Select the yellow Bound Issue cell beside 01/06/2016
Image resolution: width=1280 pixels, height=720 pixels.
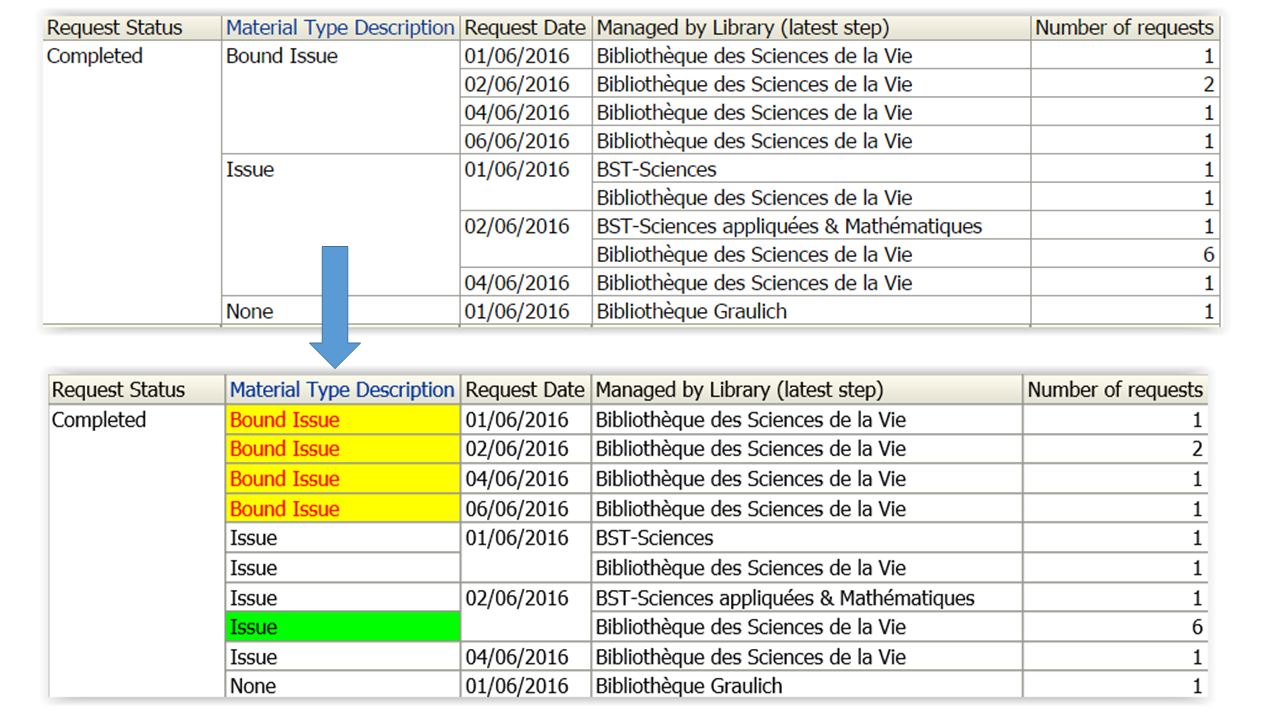(342, 420)
